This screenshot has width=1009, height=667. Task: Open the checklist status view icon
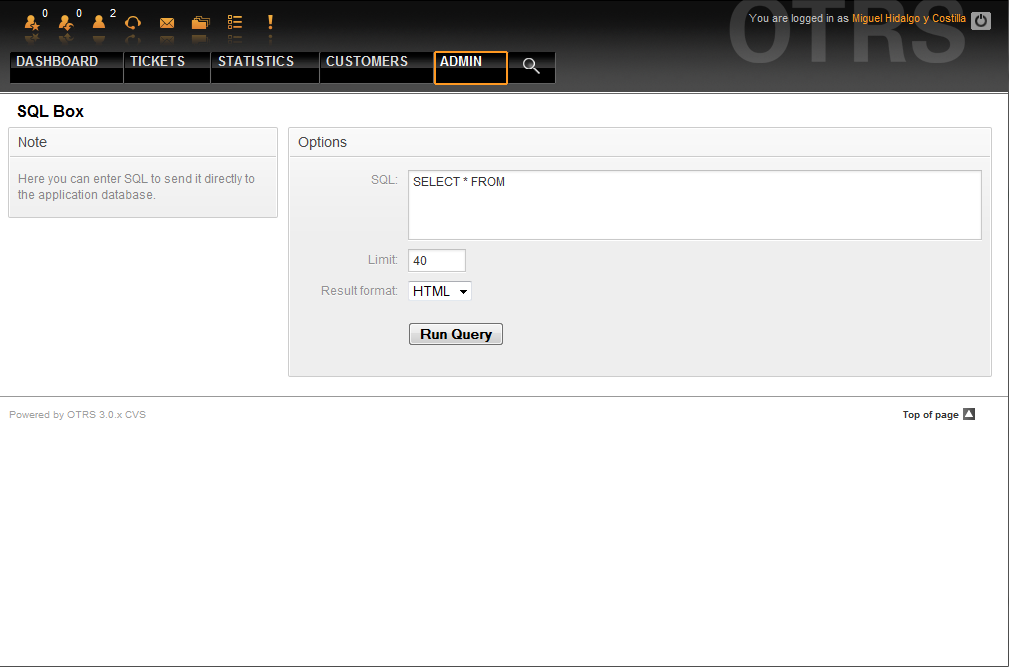235,22
